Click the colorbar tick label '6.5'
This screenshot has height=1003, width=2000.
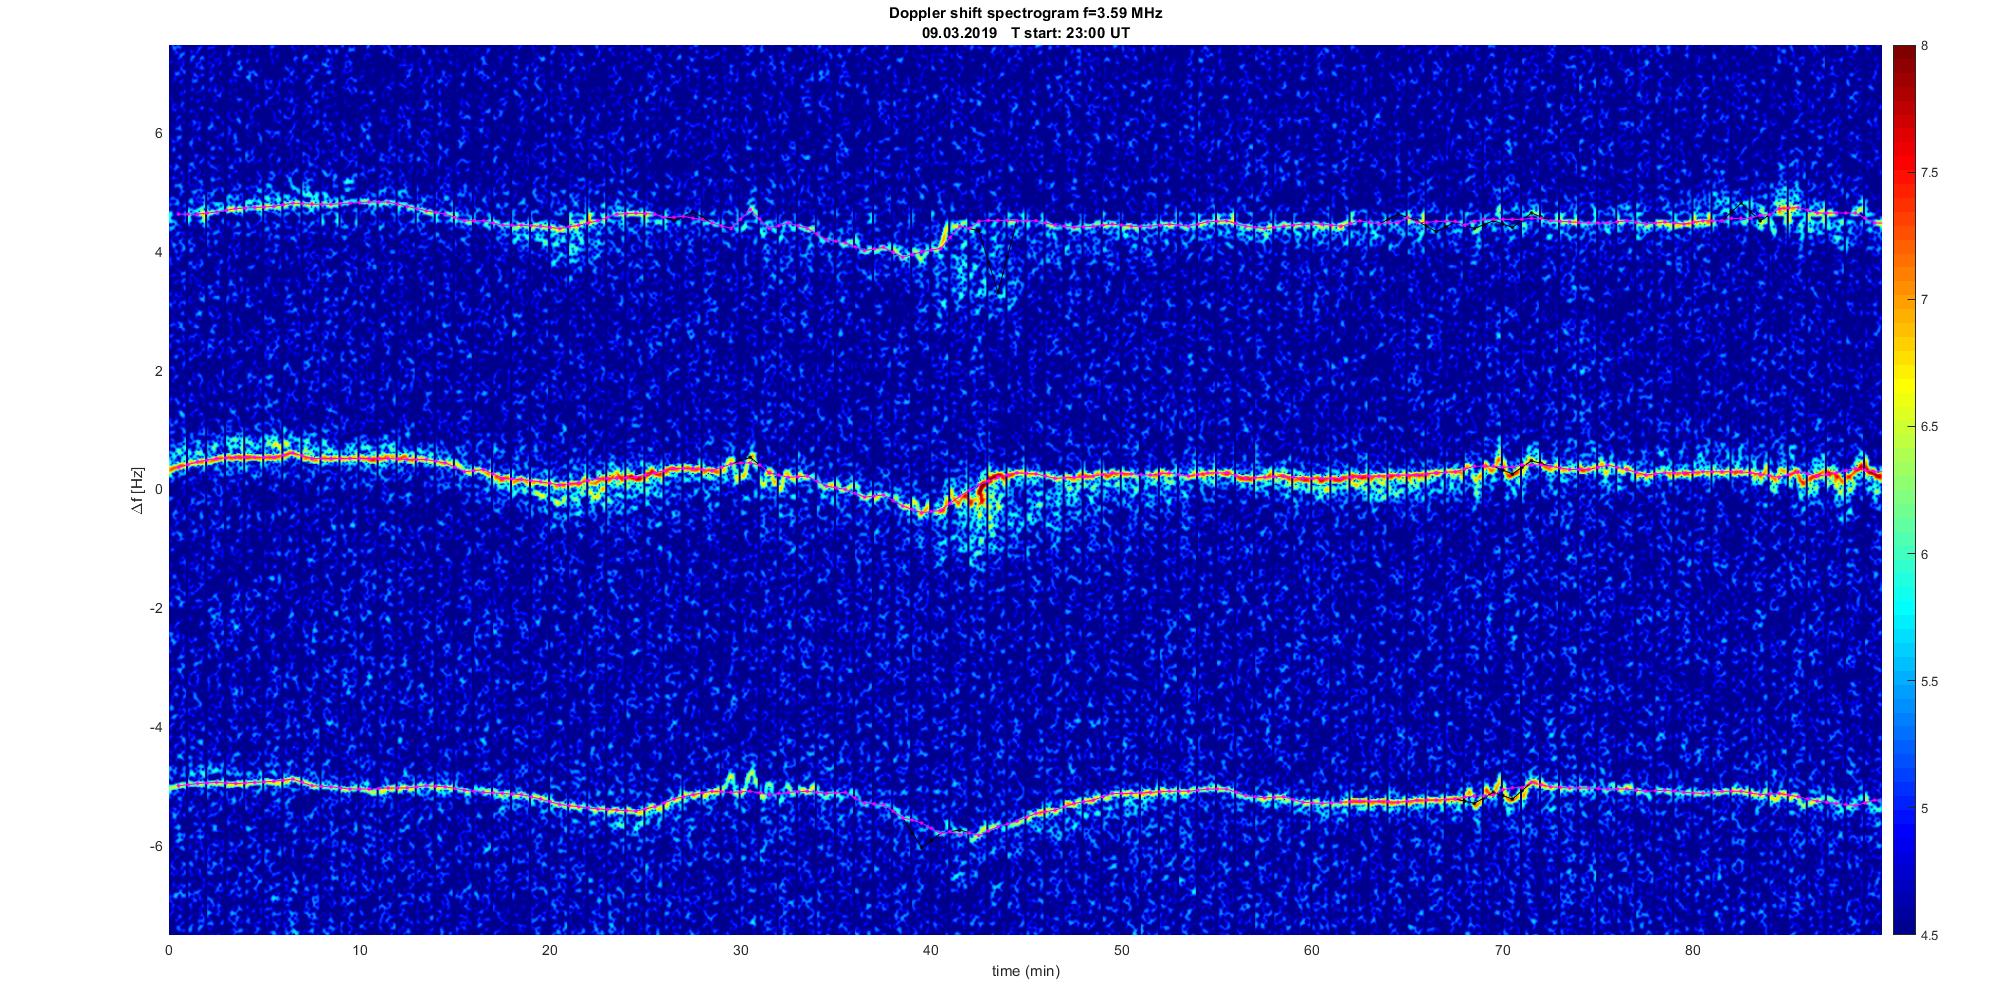tap(1930, 427)
